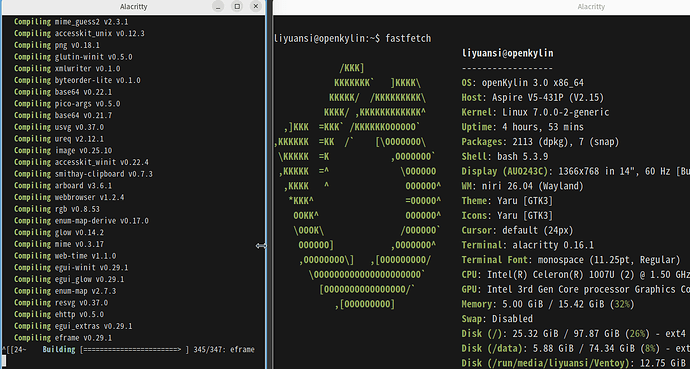This screenshot has width=690, height=369.
Task: Click the left Alacritty window title
Action: [133, 7]
